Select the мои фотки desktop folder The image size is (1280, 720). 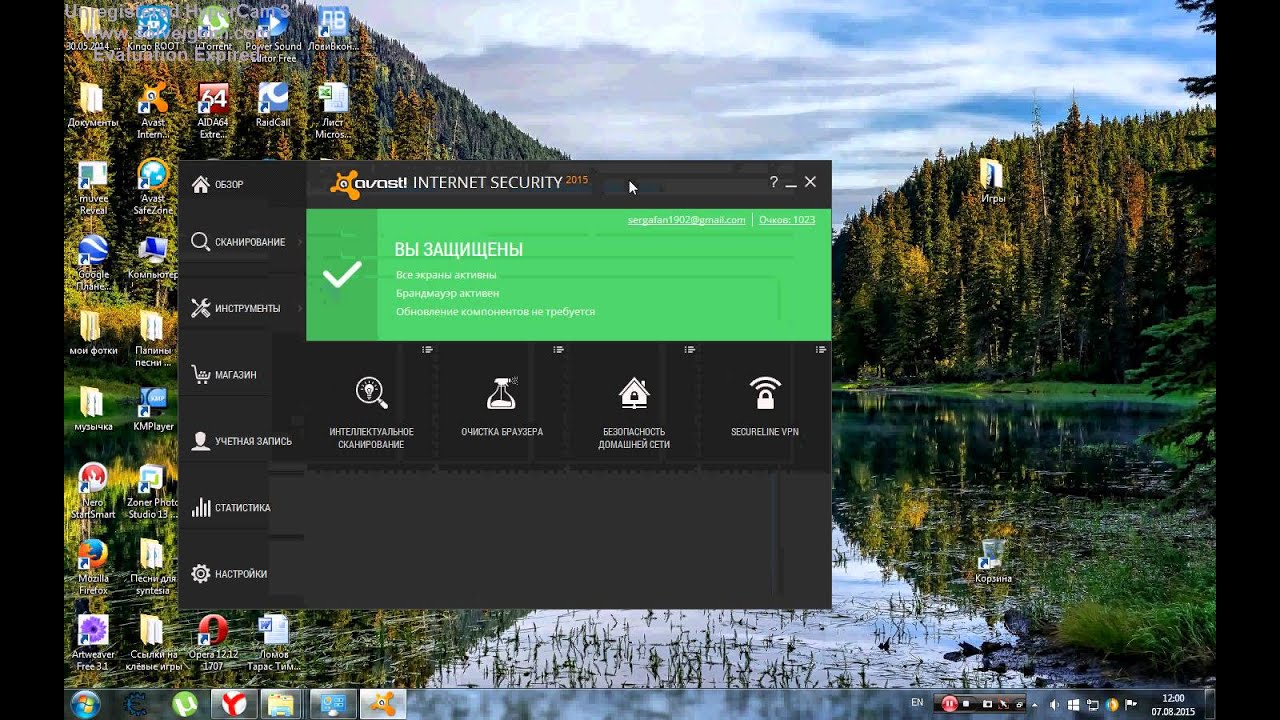click(x=92, y=334)
